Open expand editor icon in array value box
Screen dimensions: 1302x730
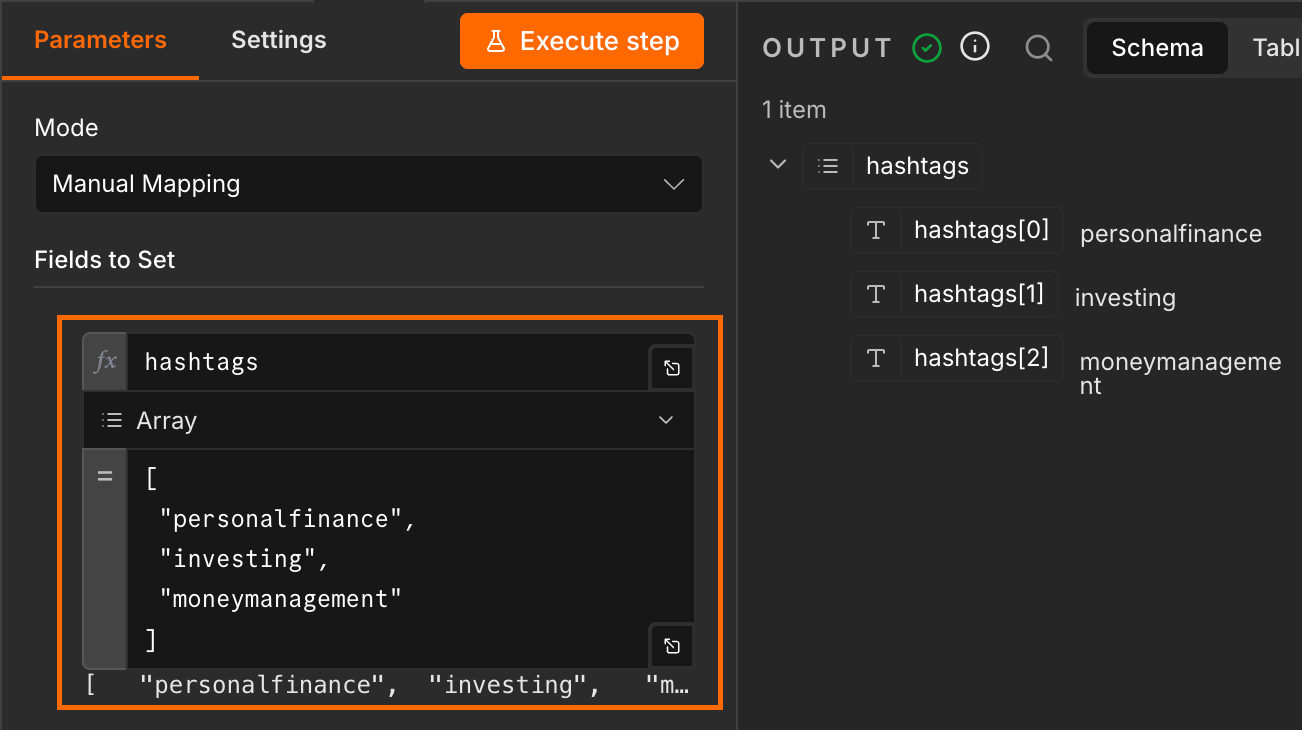672,646
